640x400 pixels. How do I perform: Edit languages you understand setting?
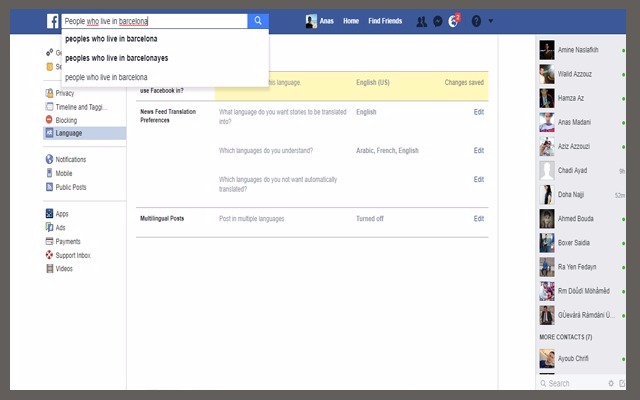(x=478, y=150)
